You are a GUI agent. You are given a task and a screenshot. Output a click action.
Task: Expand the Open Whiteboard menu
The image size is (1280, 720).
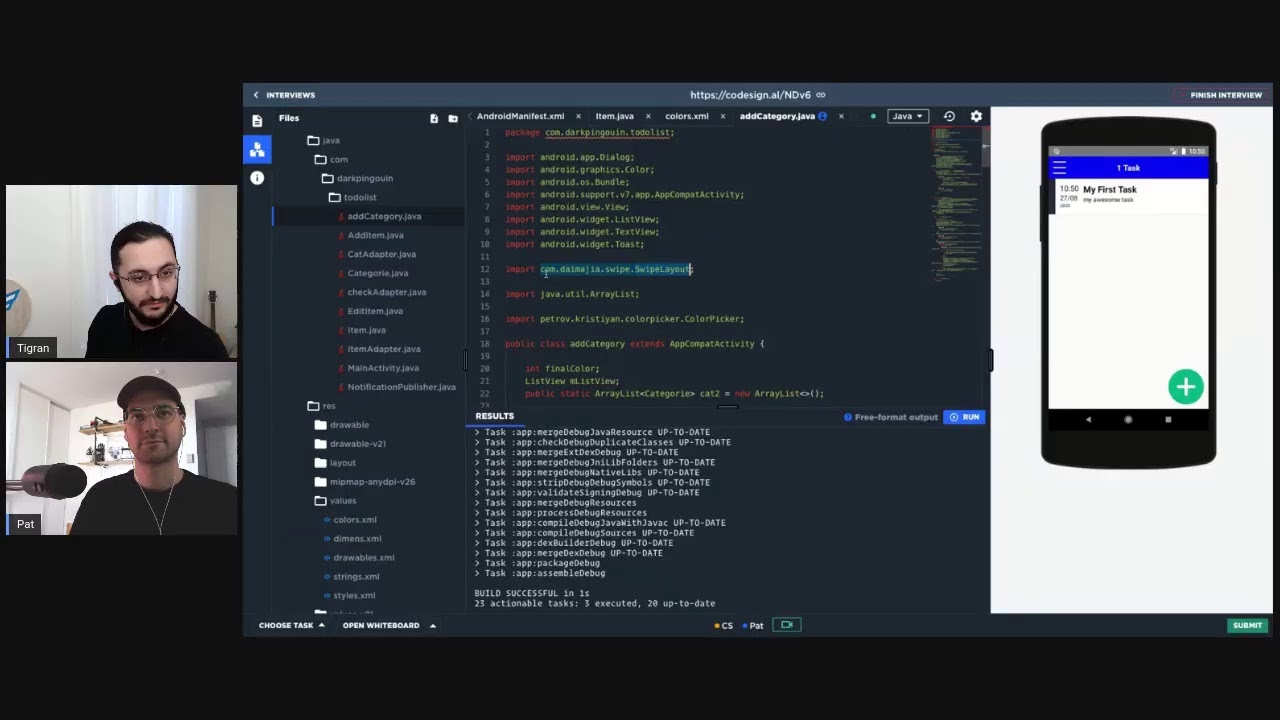pyautogui.click(x=389, y=625)
